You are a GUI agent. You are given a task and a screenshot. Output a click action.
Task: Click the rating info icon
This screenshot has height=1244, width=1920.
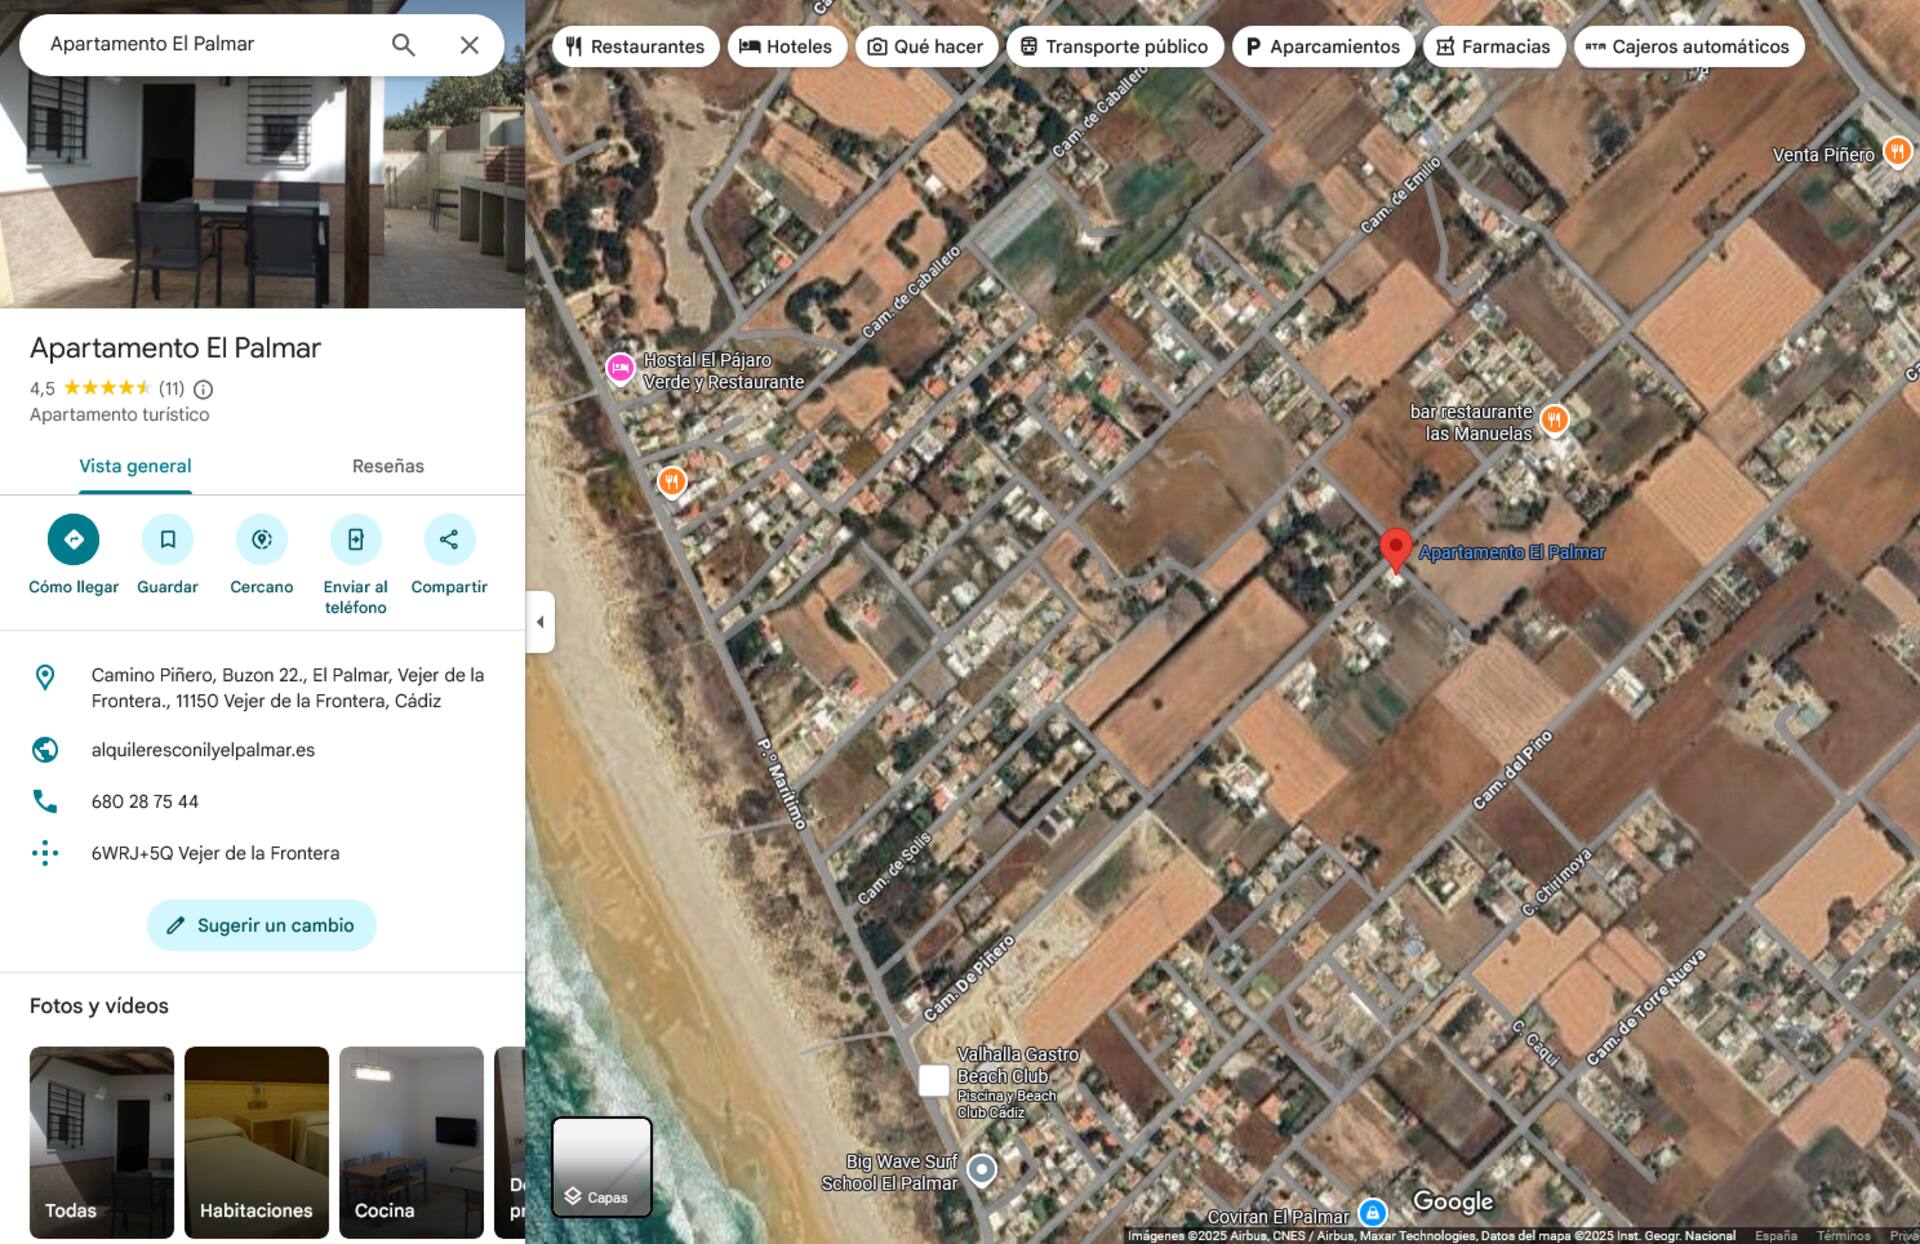click(203, 389)
